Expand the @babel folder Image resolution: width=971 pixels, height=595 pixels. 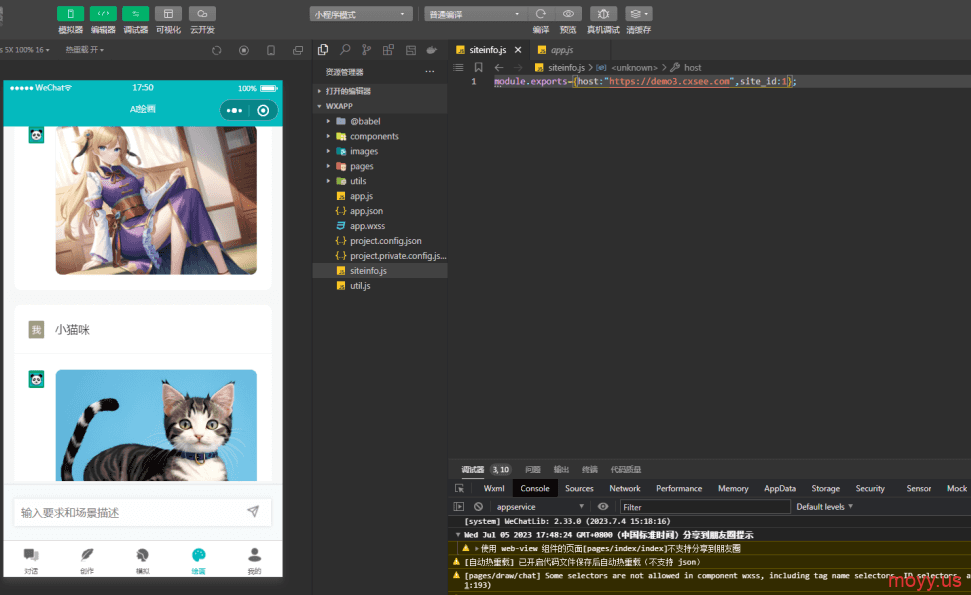tap(380, 121)
